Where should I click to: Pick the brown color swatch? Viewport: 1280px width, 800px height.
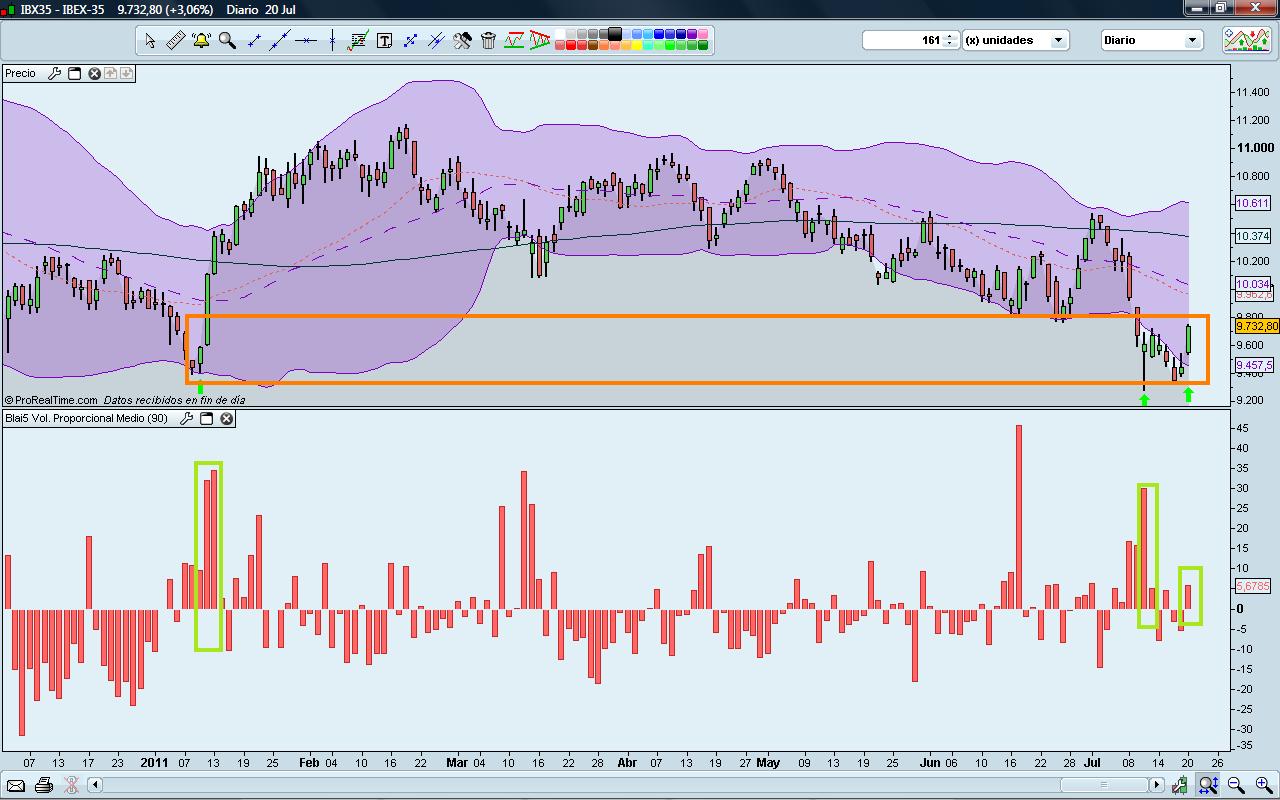point(593,45)
